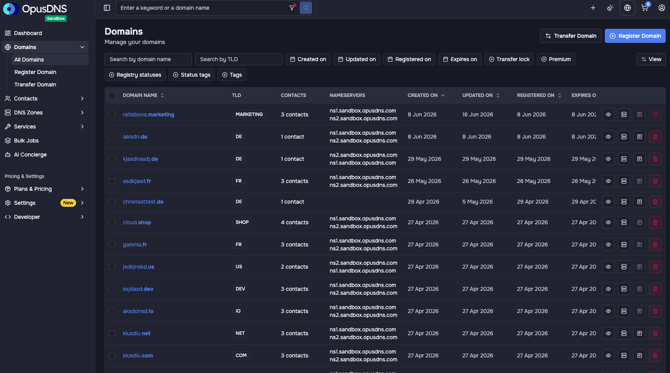Click the blue Register Domain button

[635, 36]
